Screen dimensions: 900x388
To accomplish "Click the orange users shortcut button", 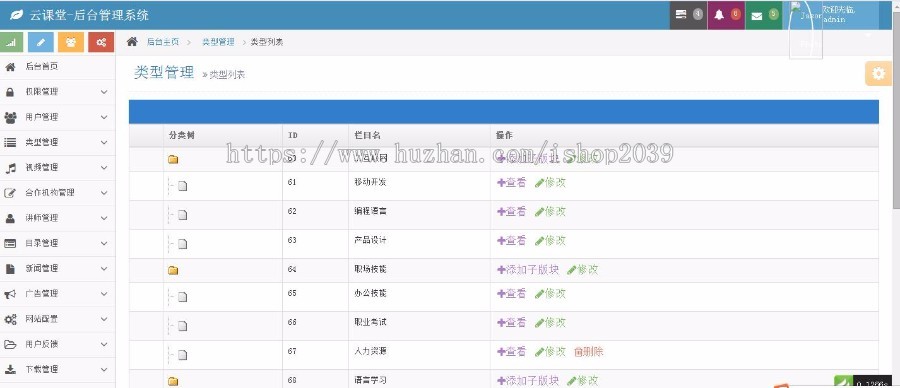I will (x=71, y=42).
